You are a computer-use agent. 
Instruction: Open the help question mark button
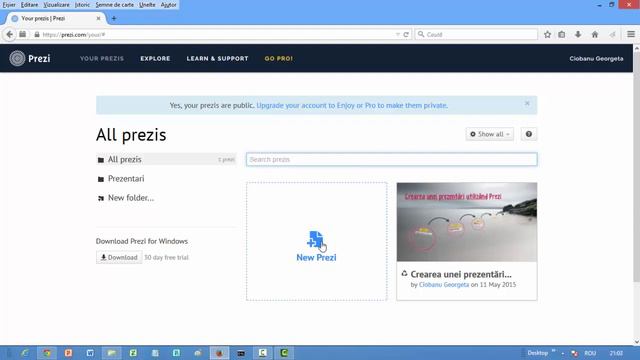(x=529, y=134)
